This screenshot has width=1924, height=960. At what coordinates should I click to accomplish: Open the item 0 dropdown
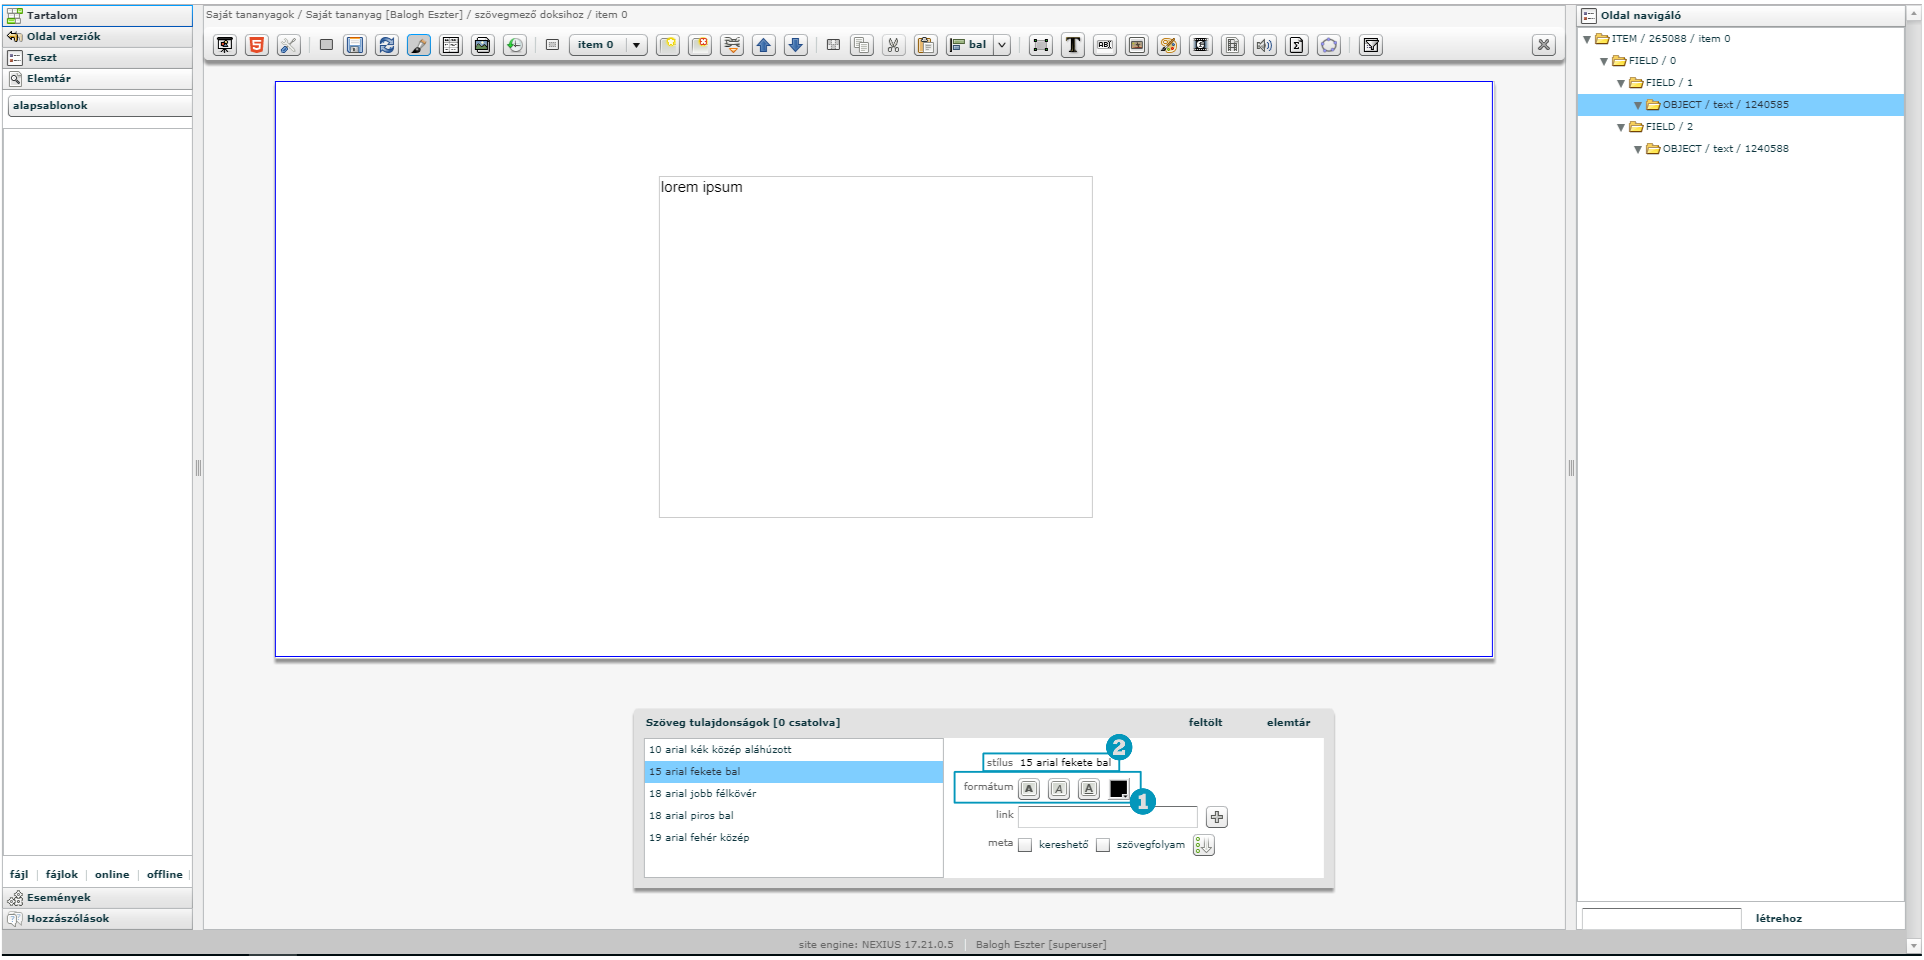tap(636, 45)
